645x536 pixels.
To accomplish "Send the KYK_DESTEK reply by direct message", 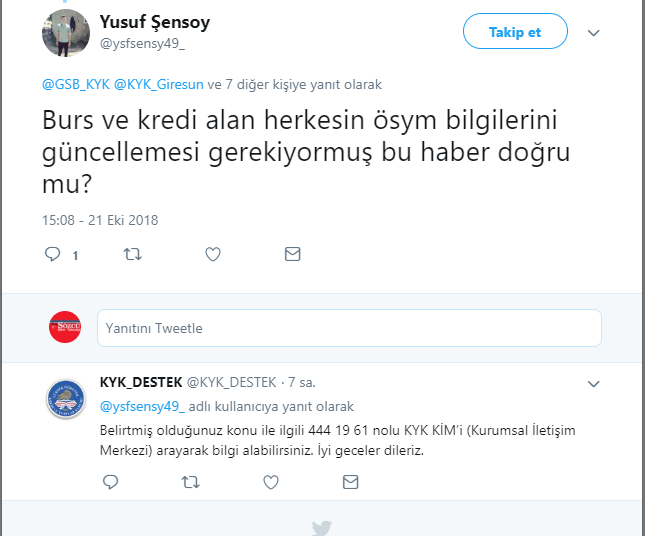I will point(350,482).
